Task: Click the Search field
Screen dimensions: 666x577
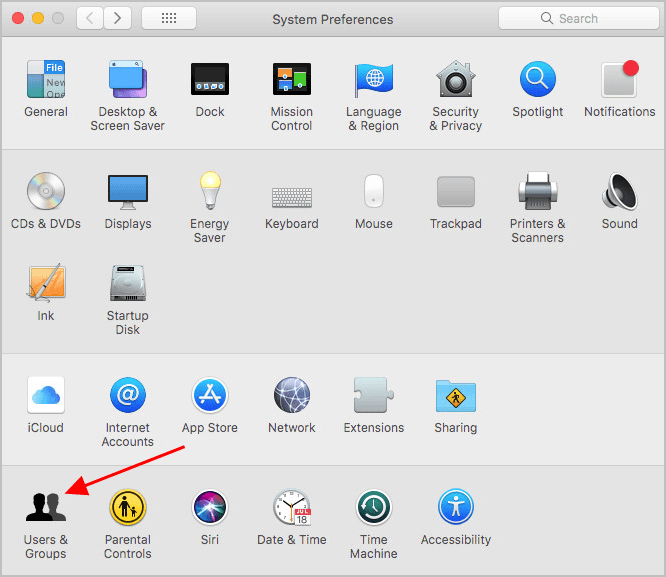Action: click(579, 18)
